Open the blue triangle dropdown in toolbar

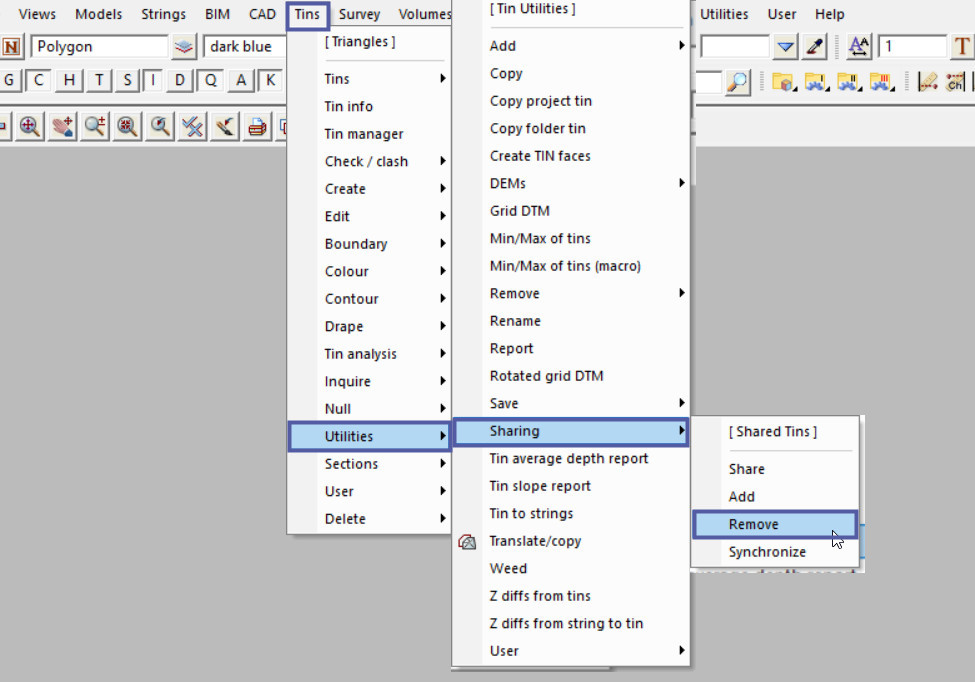786,47
